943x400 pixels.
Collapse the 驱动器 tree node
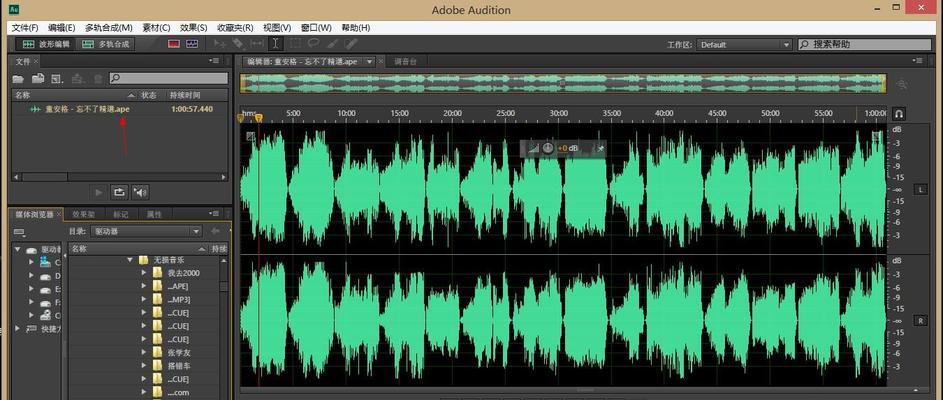pos(17,249)
